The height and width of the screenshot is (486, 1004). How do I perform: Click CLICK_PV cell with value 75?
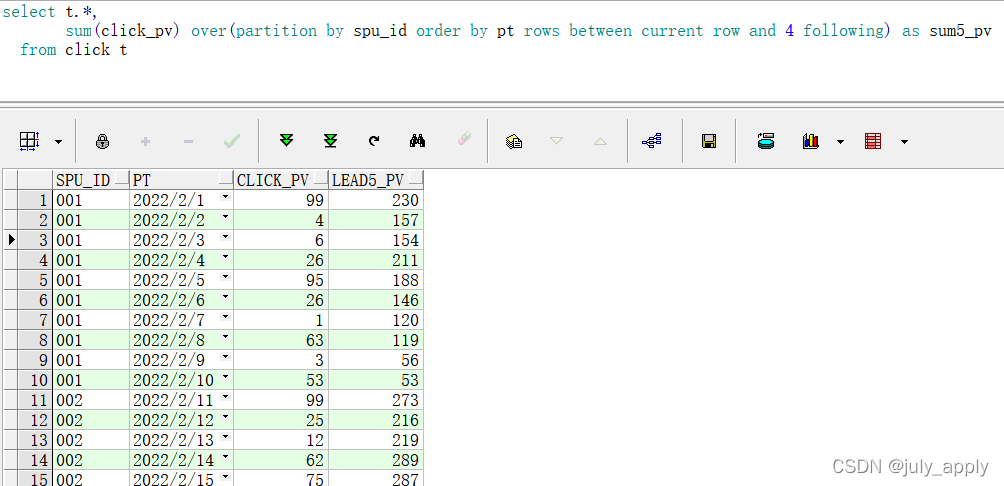(281, 478)
